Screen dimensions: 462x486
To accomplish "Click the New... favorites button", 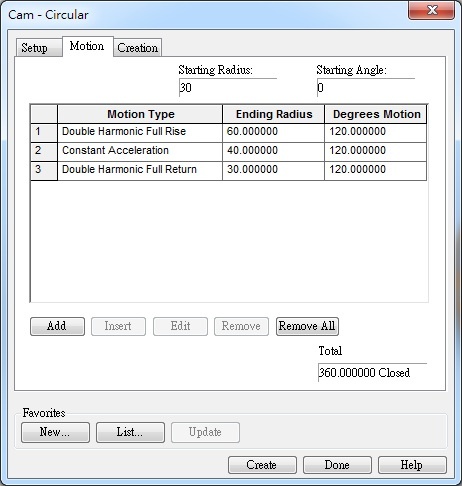I will [55, 432].
